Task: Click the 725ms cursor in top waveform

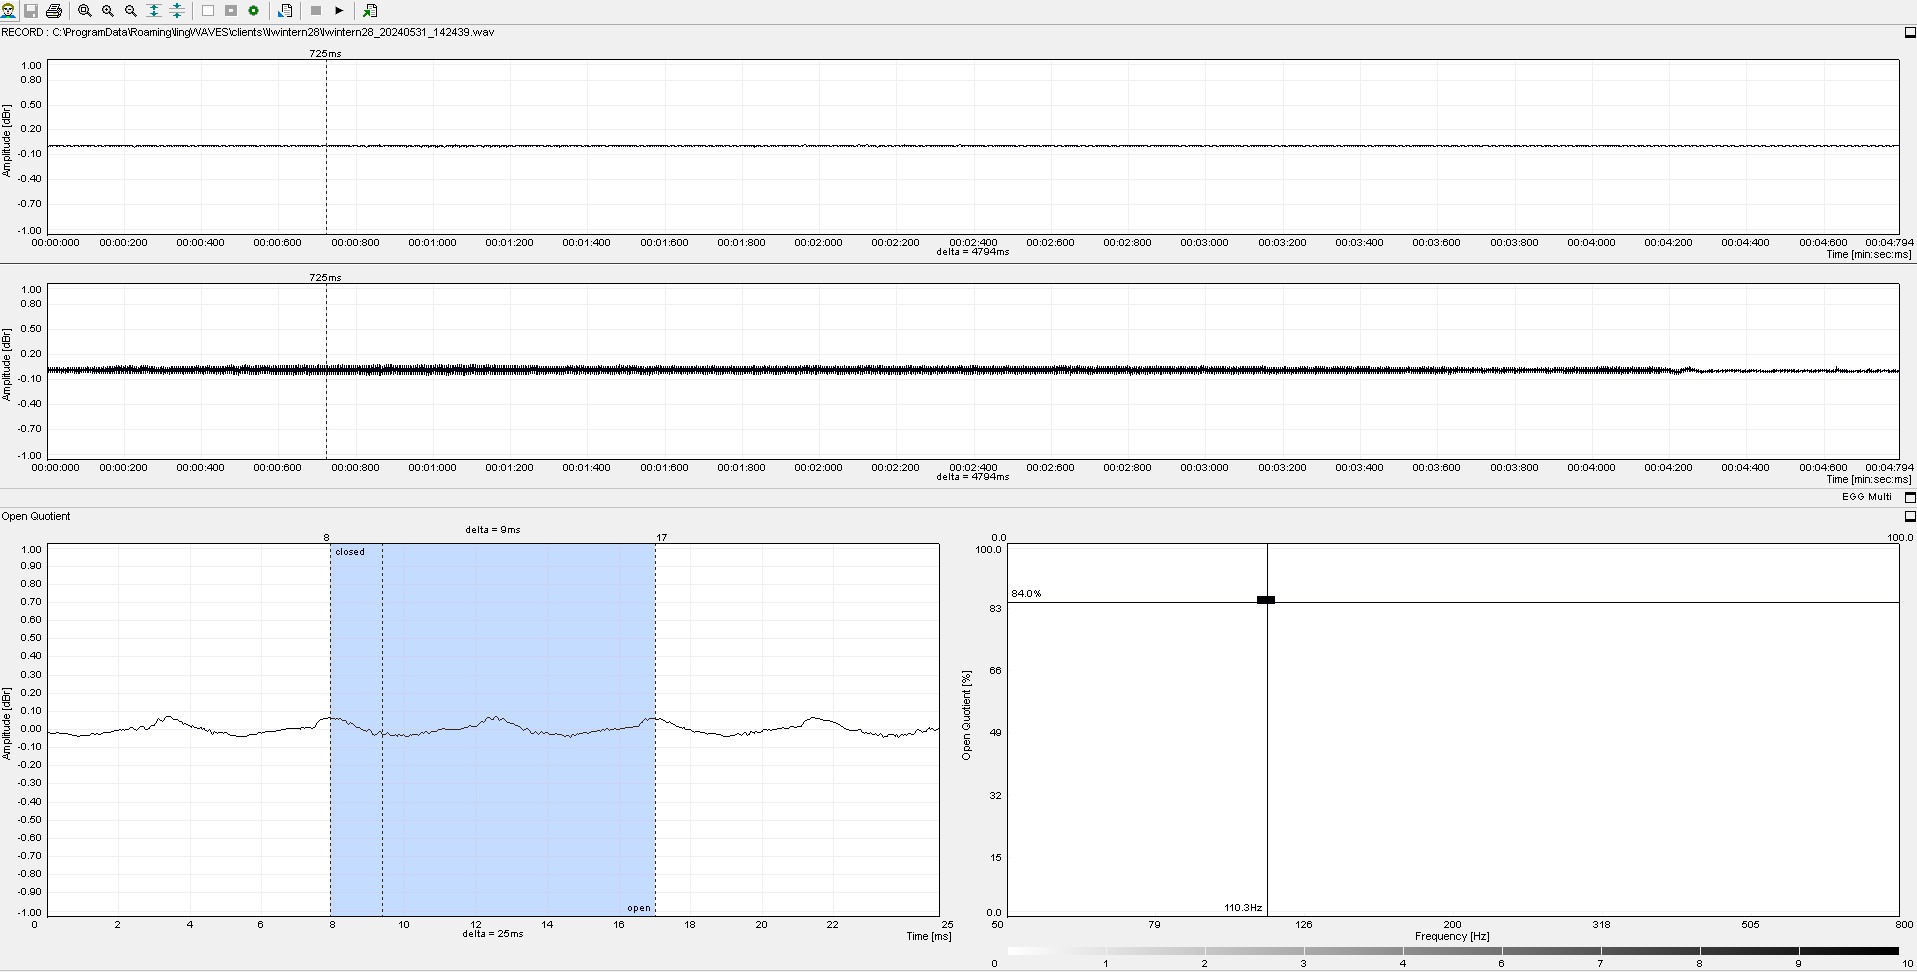Action: (326, 147)
